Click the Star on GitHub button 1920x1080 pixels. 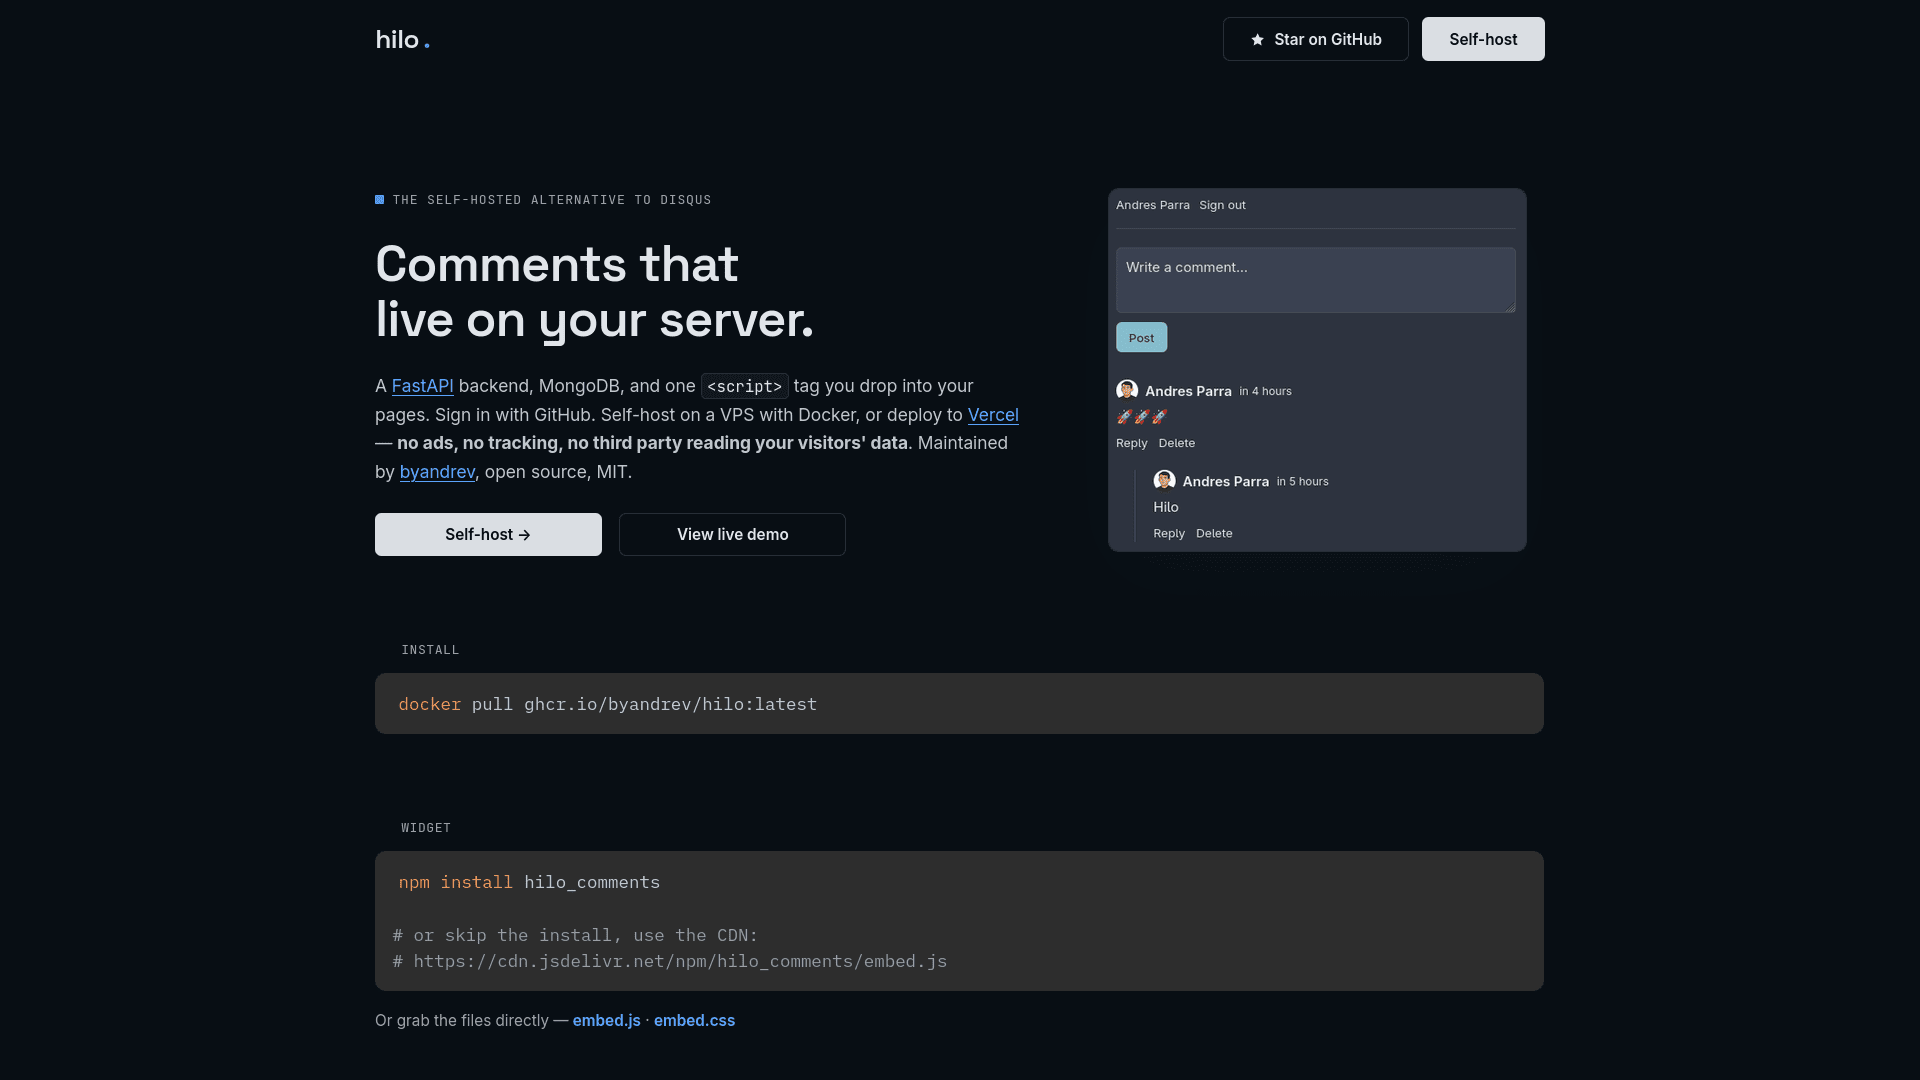[x=1315, y=39]
